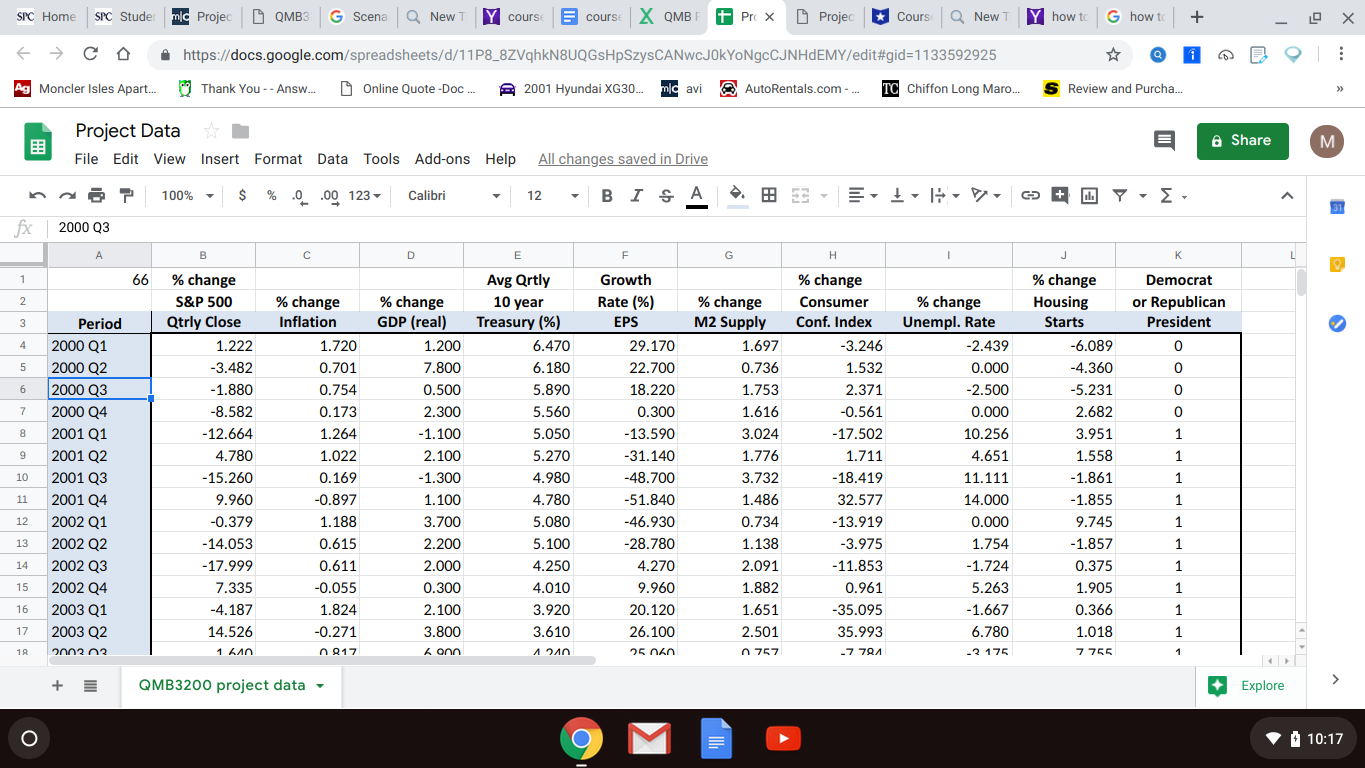Open Tasks in the side panel
The image size is (1365, 768).
[x=1338, y=323]
